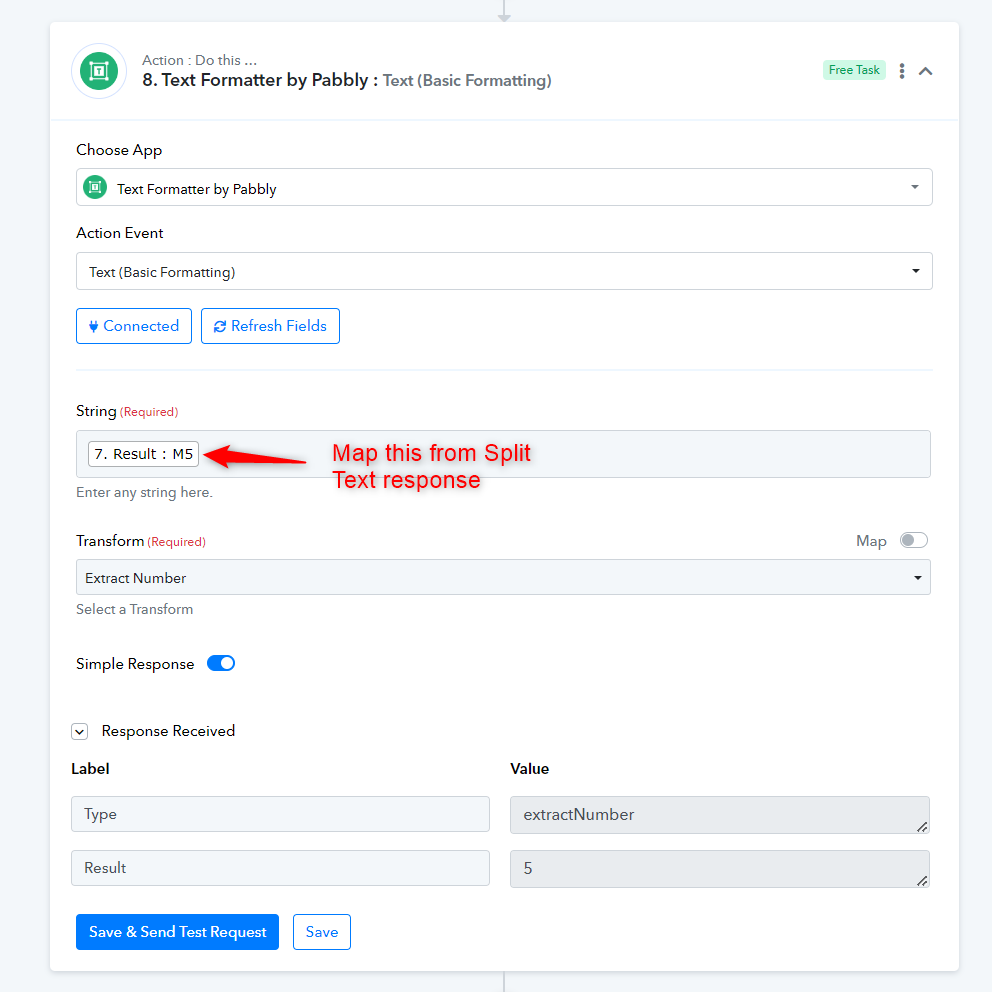This screenshot has width=992, height=992.
Task: Click the Free Task badge
Action: pyautogui.click(x=853, y=70)
